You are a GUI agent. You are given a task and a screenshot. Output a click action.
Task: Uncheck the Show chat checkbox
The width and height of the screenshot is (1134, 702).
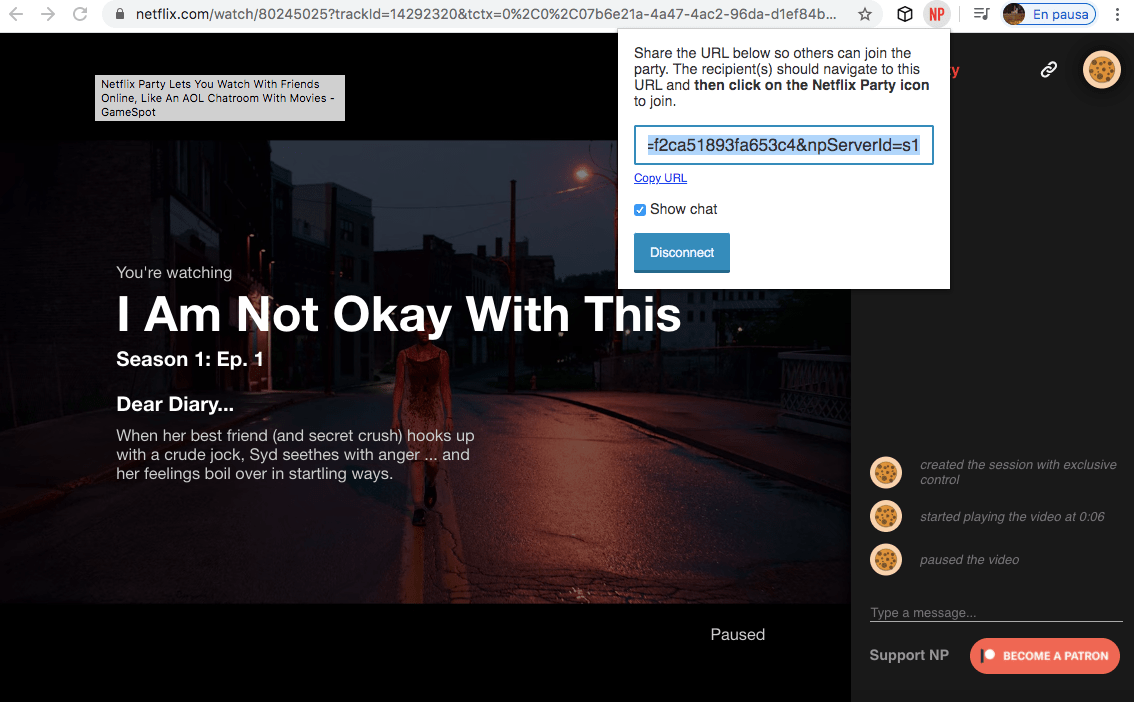pos(640,210)
